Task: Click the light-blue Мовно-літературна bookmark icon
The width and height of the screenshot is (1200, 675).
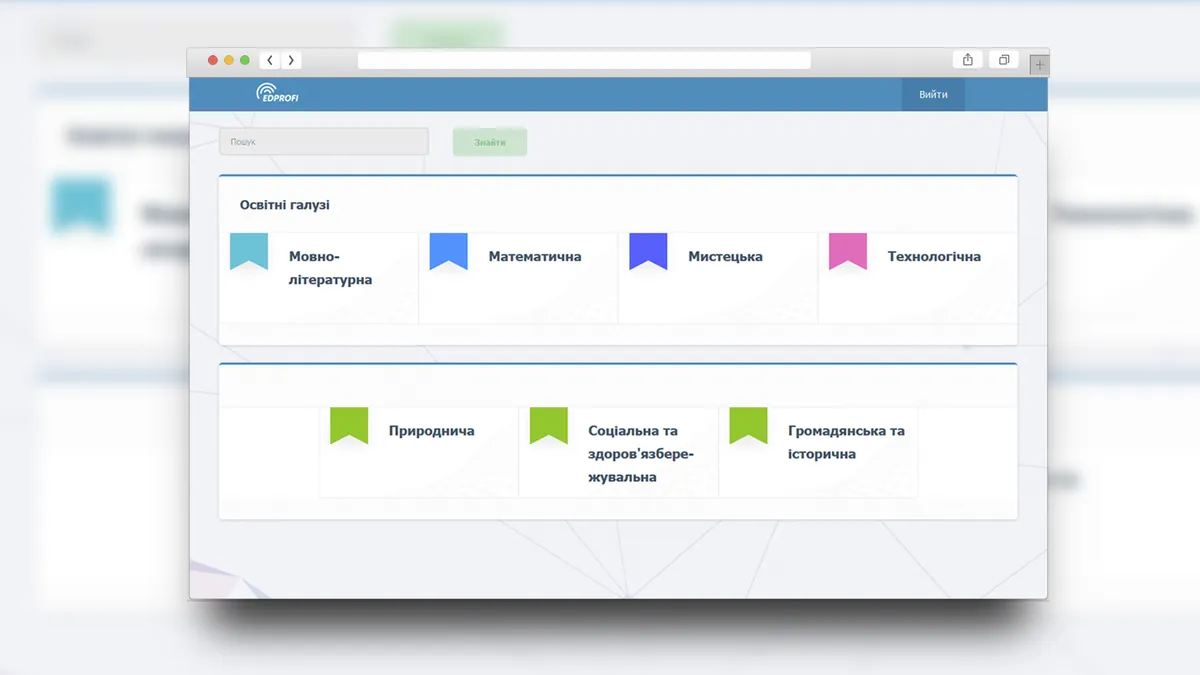Action: click(249, 252)
